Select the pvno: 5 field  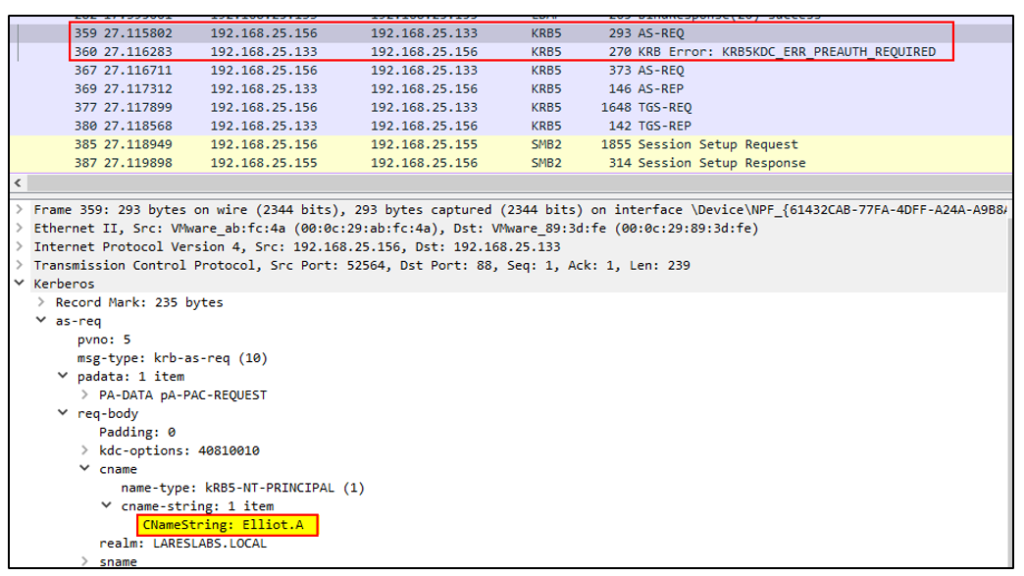pyautogui.click(x=104, y=340)
